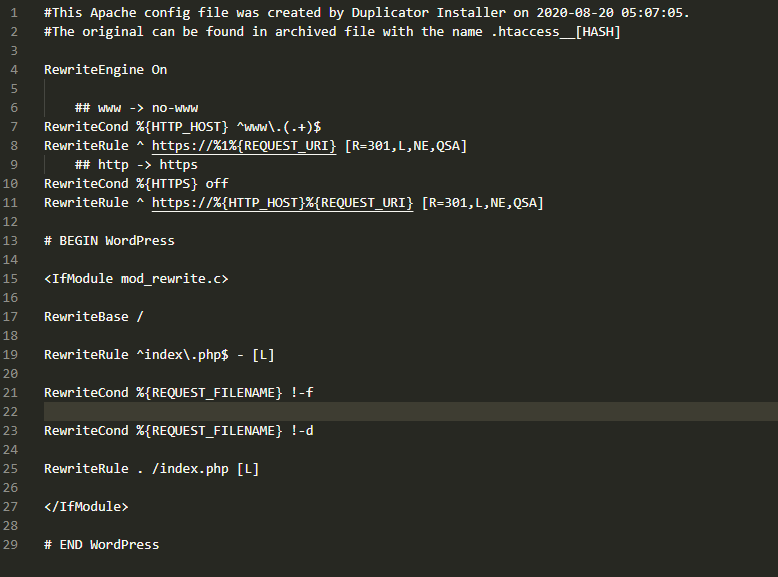This screenshot has height=577, width=778.
Task: Click the '# END WordPress' comment
Action: coord(101,545)
